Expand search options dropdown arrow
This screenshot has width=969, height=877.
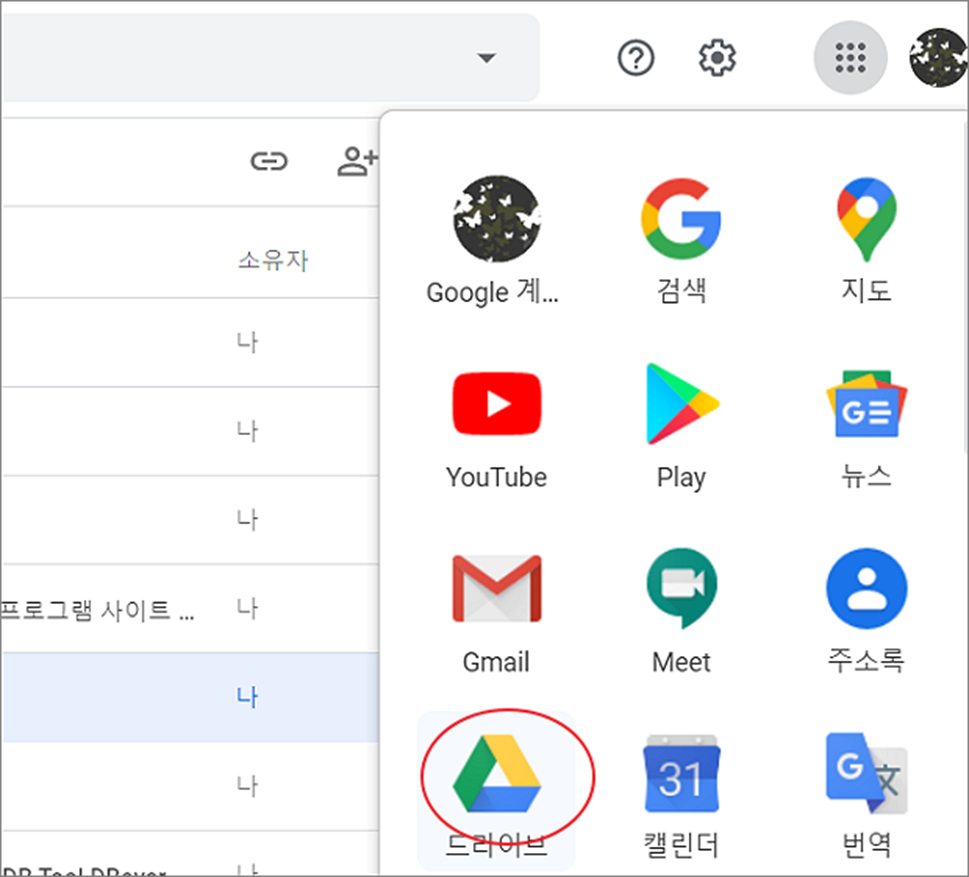coord(487,58)
